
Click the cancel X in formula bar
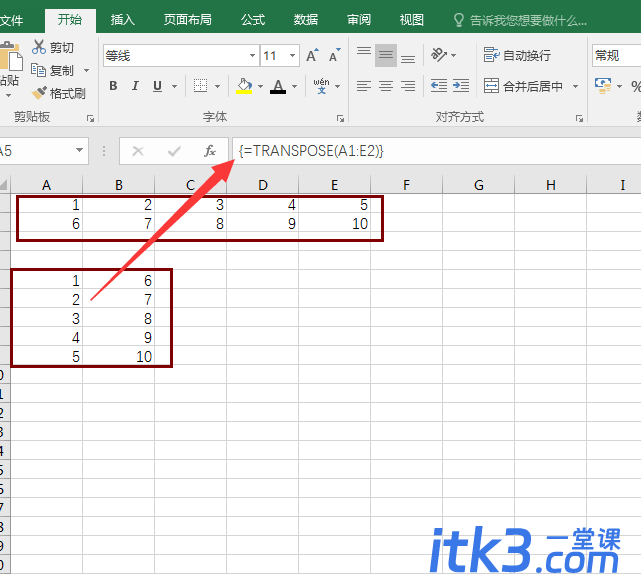(138, 151)
